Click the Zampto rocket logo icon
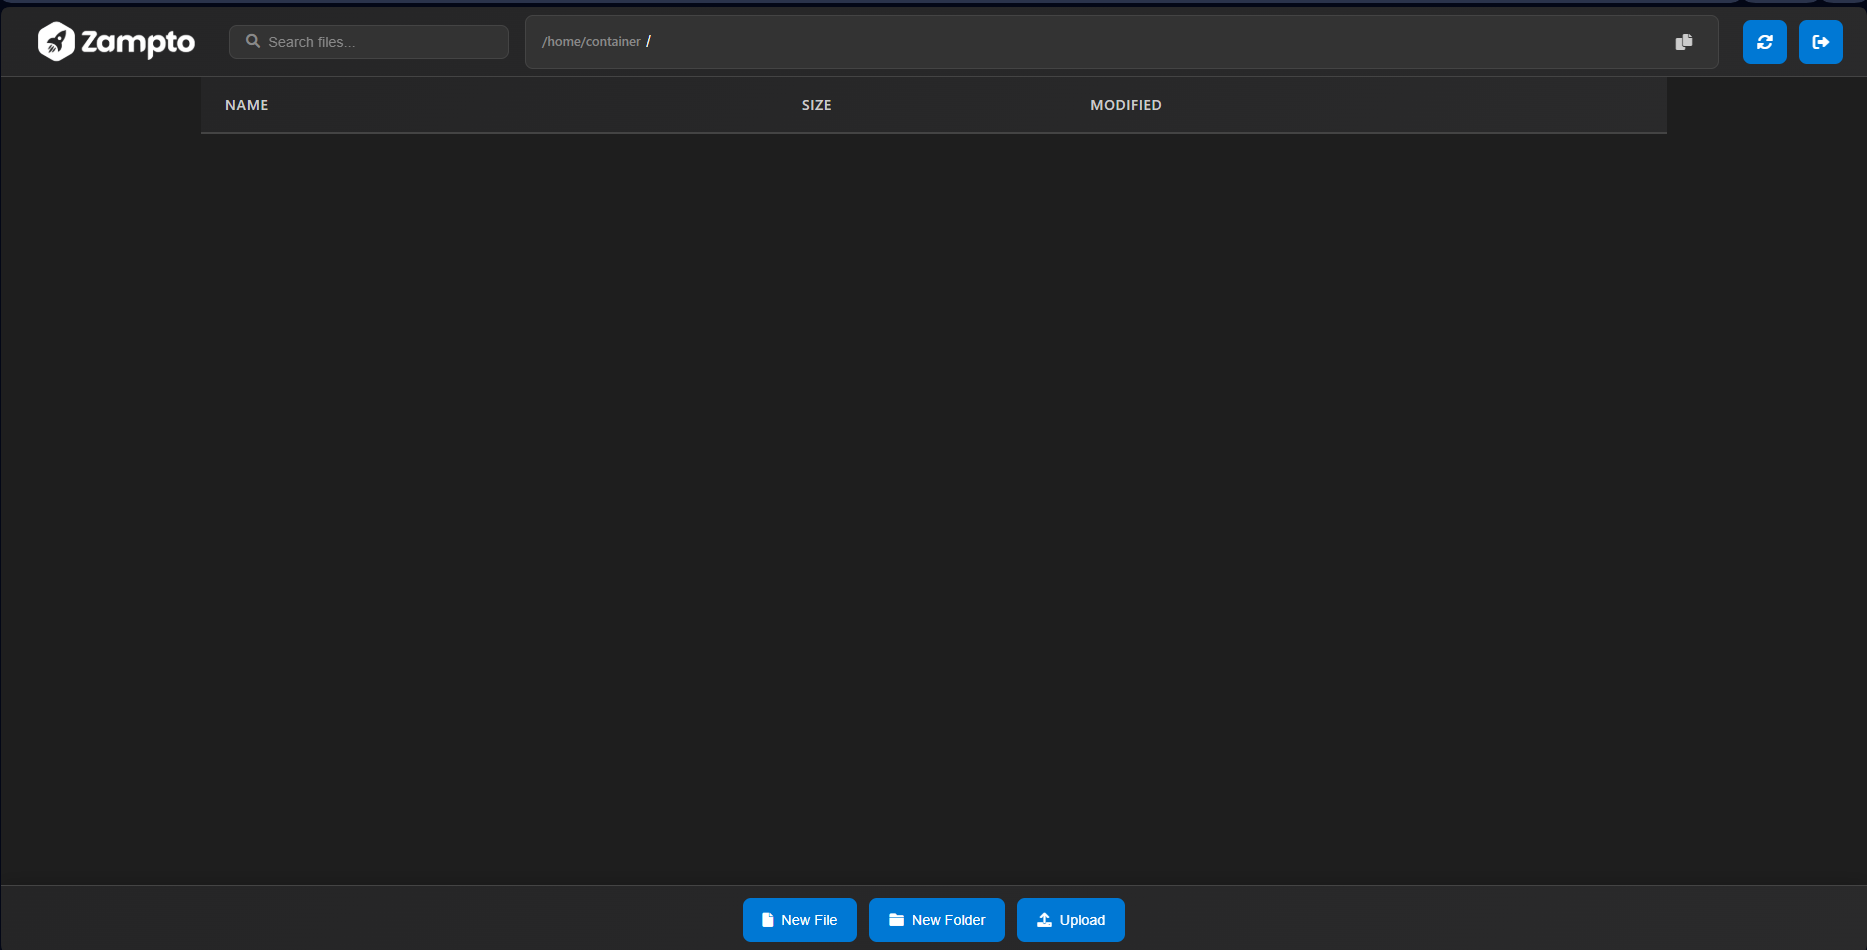Viewport: 1867px width, 950px height. [57, 41]
